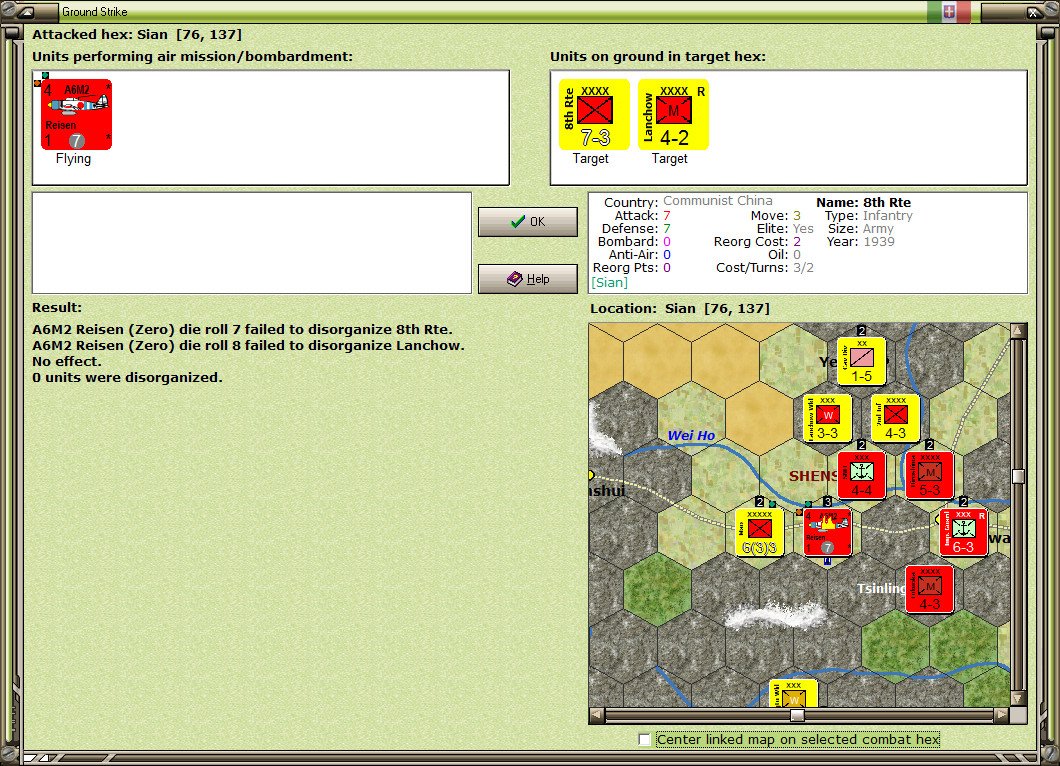Click the red SNLF 4-4 marine counter on map
Image resolution: width=1060 pixels, height=766 pixels.
coord(861,475)
